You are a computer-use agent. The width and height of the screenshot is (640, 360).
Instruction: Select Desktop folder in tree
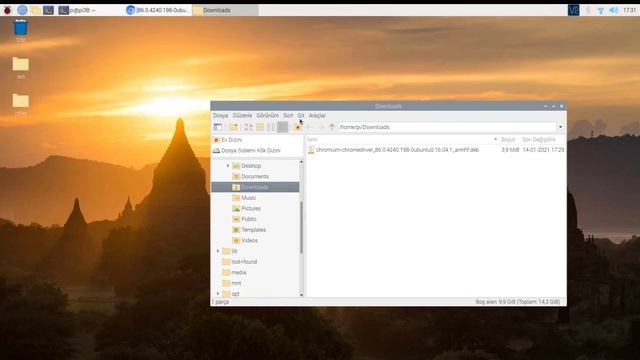[251, 166]
